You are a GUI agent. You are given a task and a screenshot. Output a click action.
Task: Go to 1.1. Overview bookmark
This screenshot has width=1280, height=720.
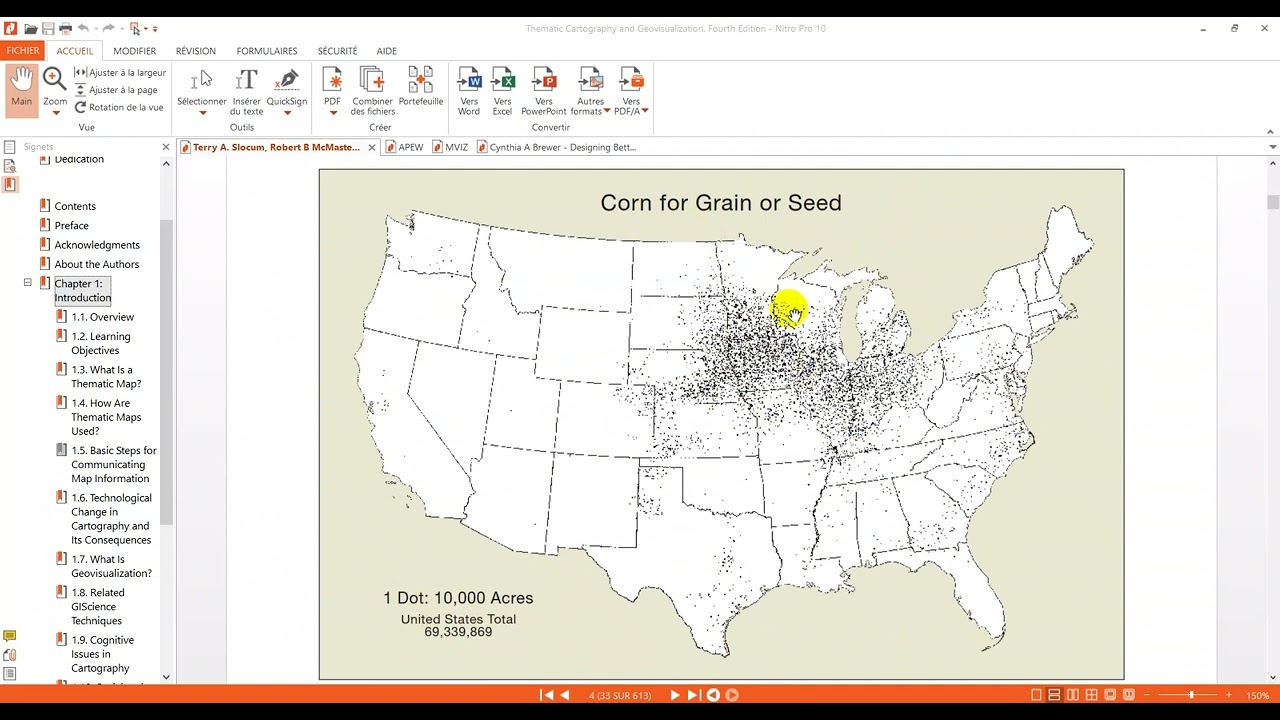(x=102, y=317)
